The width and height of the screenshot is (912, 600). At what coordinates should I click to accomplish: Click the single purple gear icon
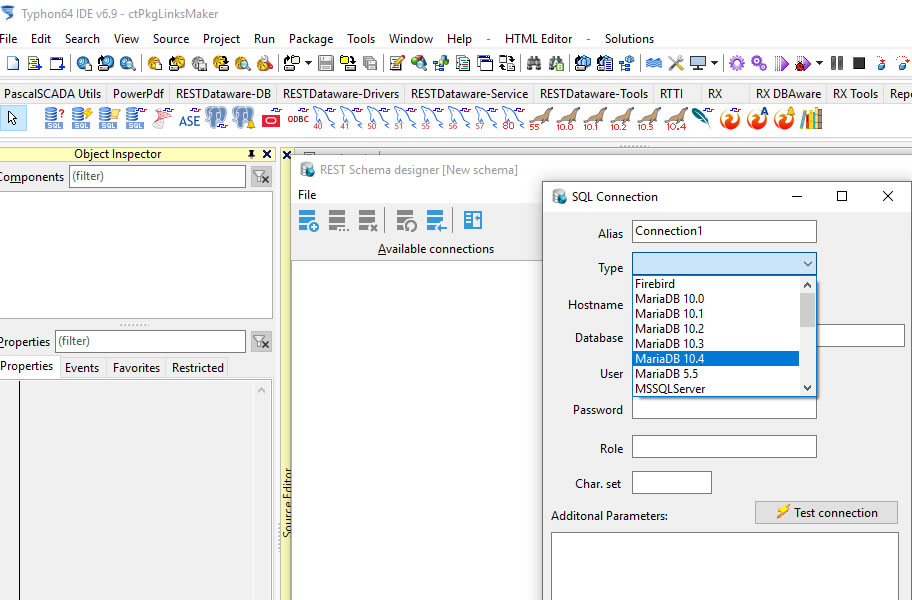736,63
